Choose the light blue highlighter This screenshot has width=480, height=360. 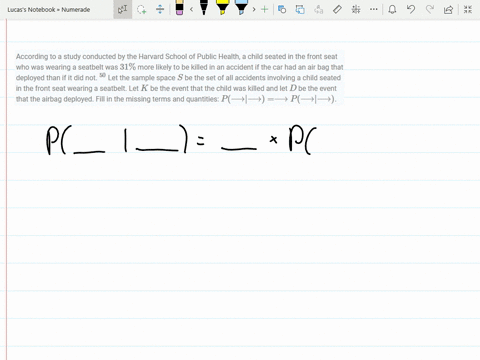point(241,8)
